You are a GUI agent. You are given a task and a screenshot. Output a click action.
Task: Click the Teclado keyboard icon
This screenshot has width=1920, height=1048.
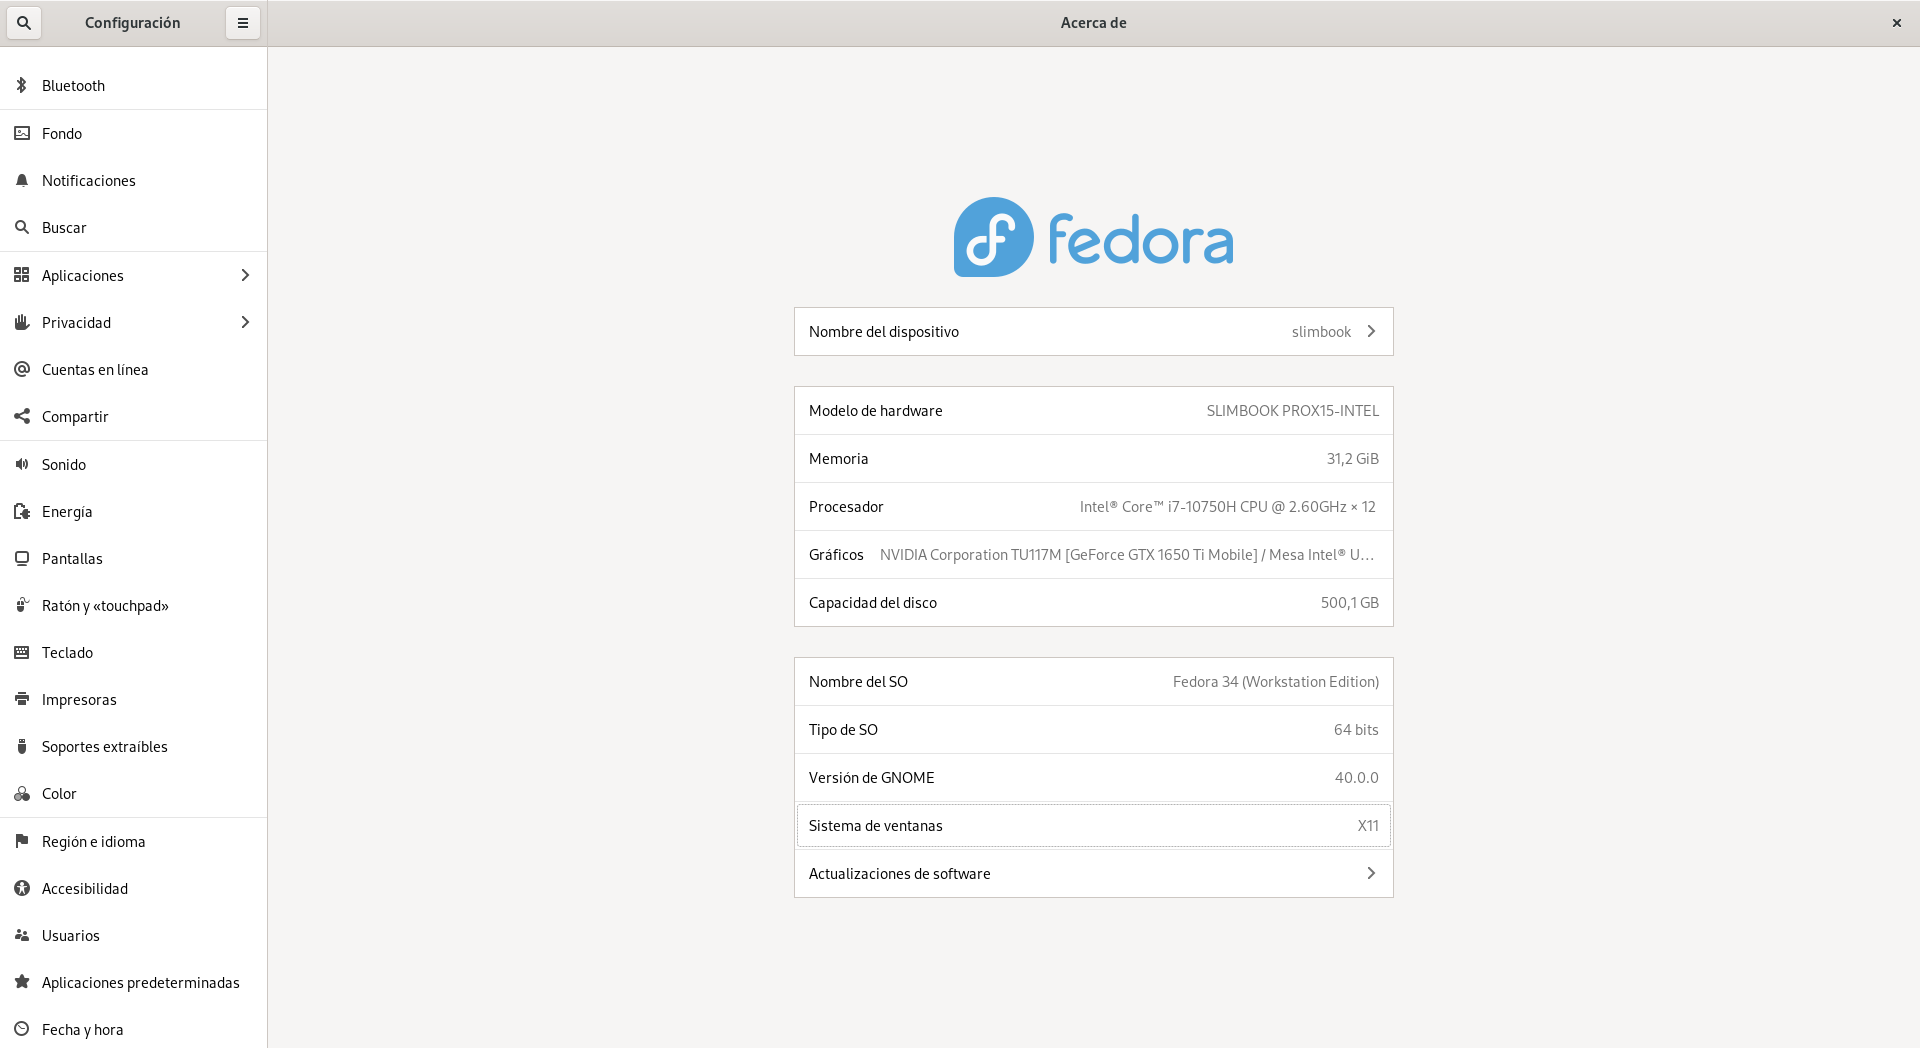(22, 652)
